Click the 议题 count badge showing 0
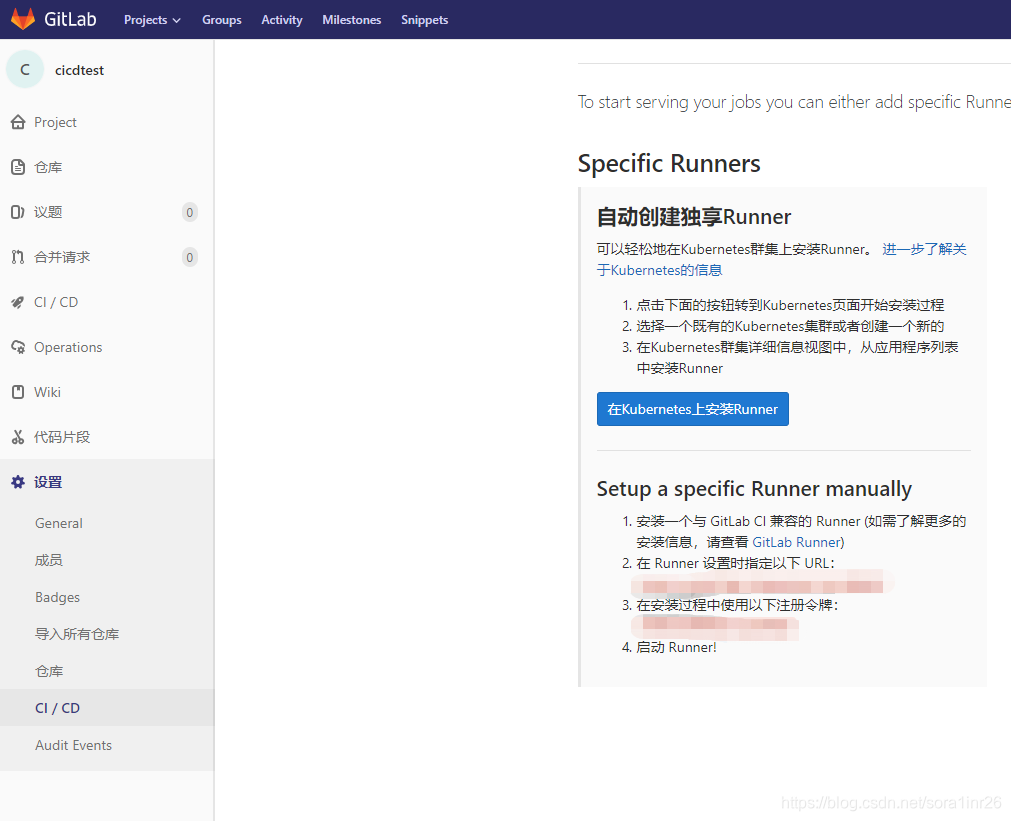The height and width of the screenshot is (821, 1011). pos(190,212)
